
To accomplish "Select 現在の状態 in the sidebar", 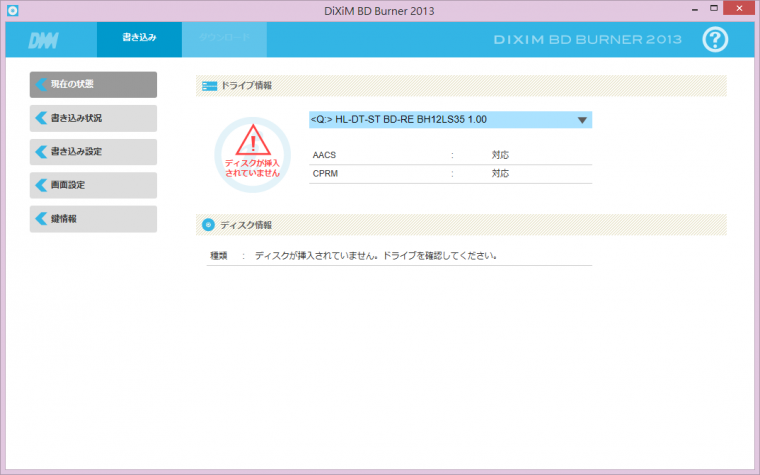I will point(93,84).
